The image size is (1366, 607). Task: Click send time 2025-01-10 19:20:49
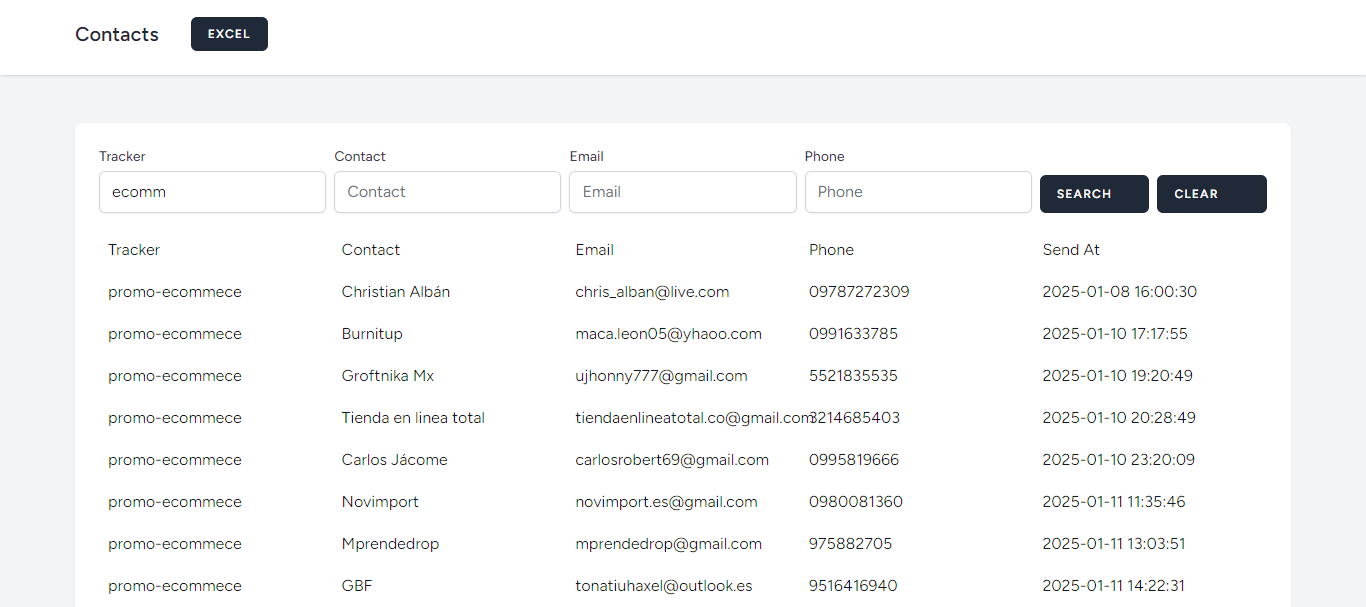point(1118,376)
